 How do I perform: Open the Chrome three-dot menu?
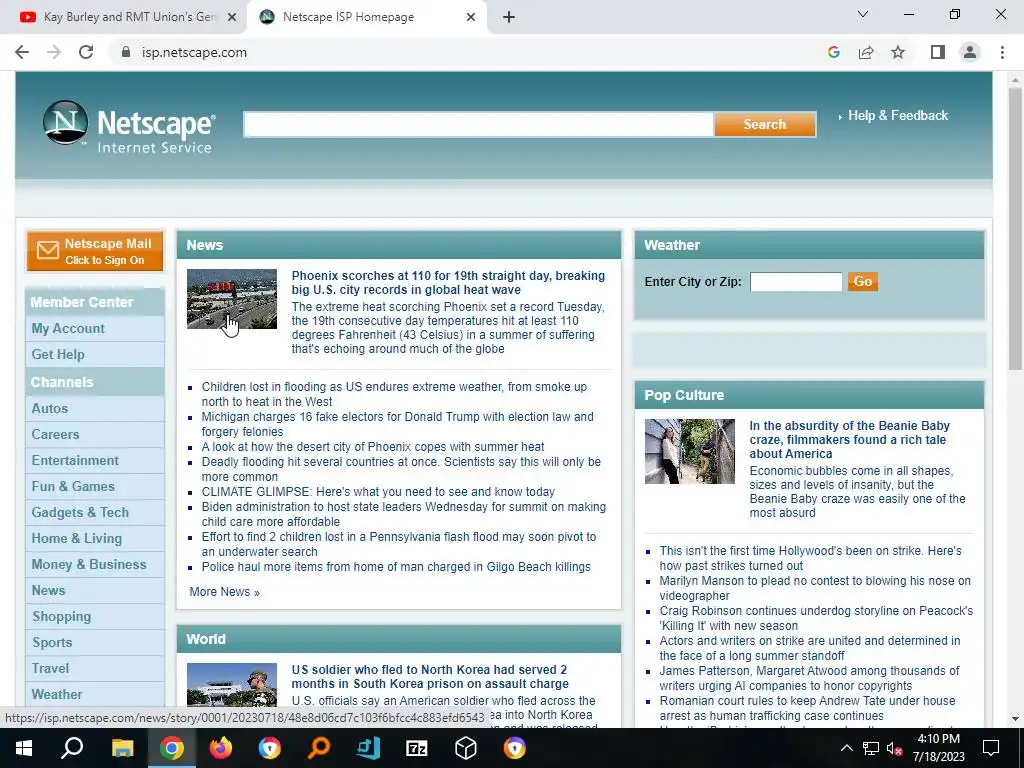coord(1002,52)
